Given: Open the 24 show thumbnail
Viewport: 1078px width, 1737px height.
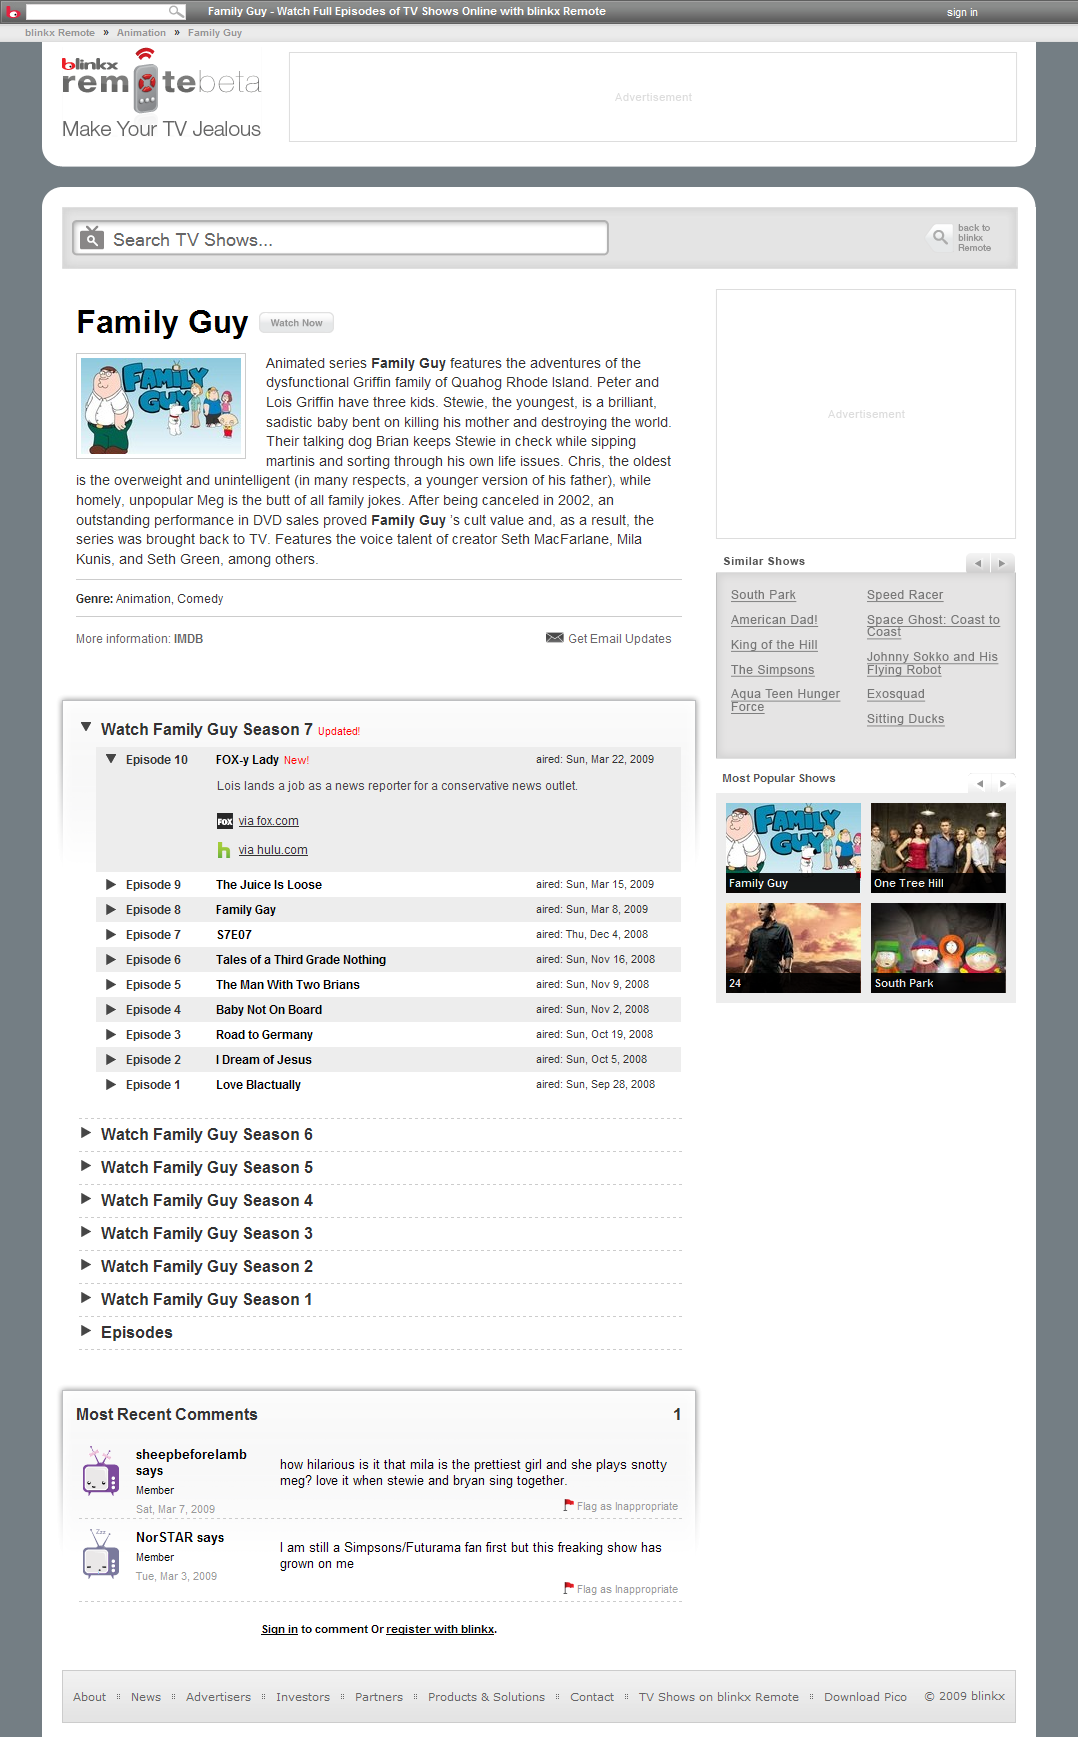Looking at the screenshot, I should [x=793, y=948].
